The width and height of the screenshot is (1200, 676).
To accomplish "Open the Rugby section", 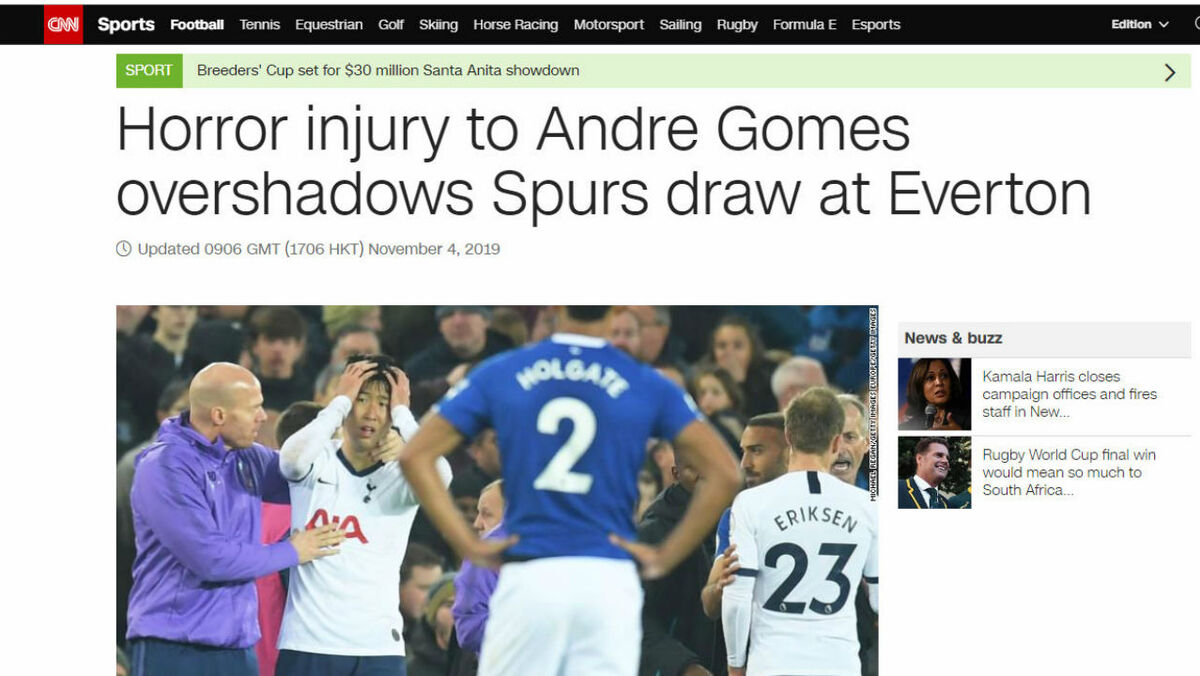I will (737, 24).
